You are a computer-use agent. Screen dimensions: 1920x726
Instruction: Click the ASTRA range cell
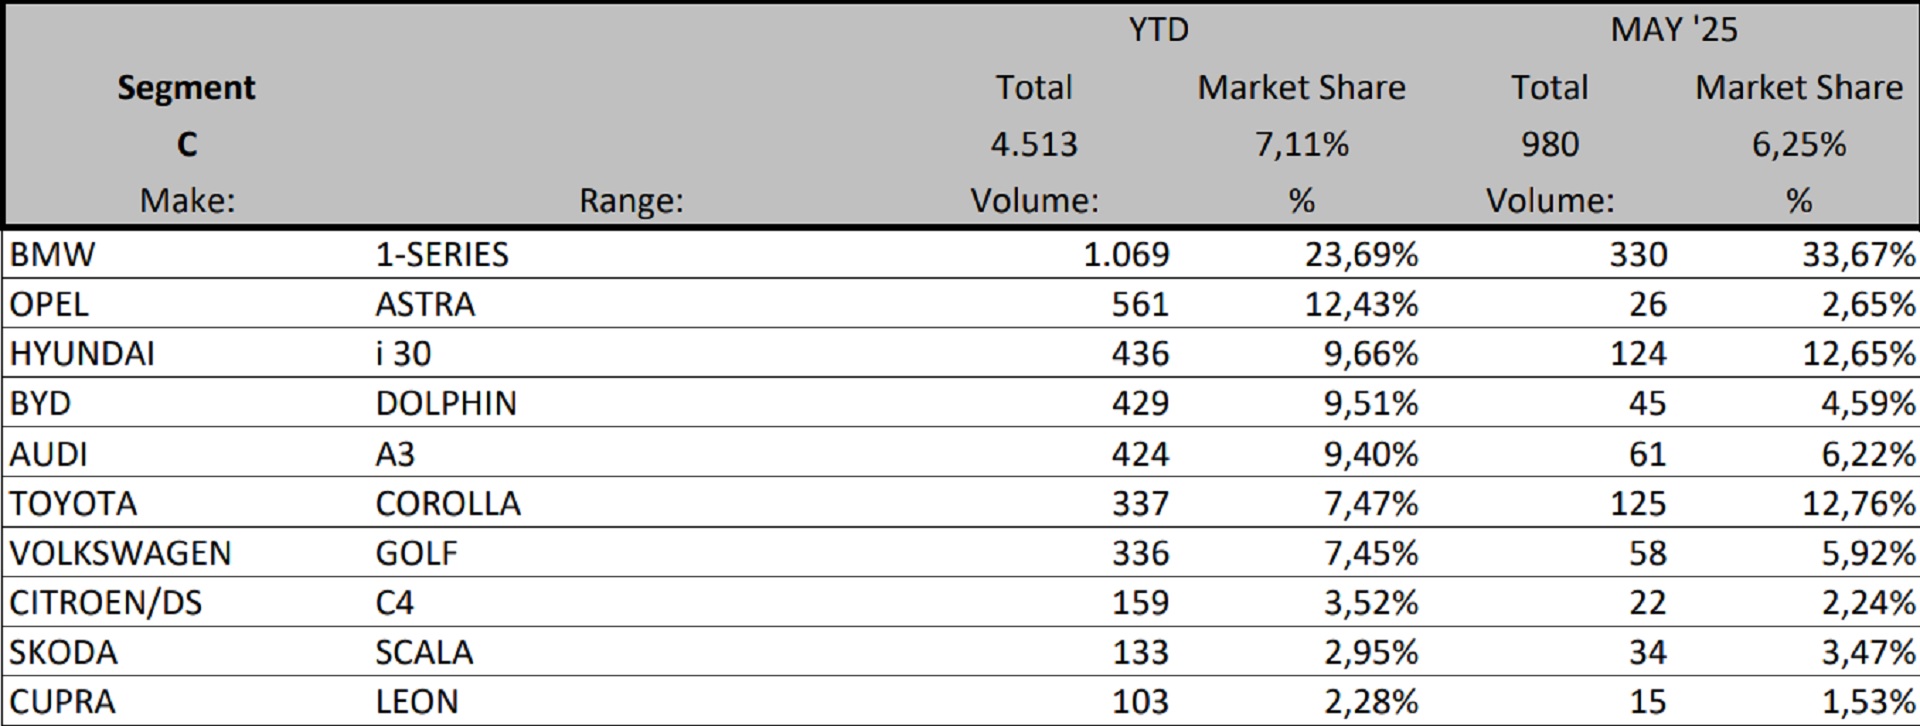click(x=425, y=304)
